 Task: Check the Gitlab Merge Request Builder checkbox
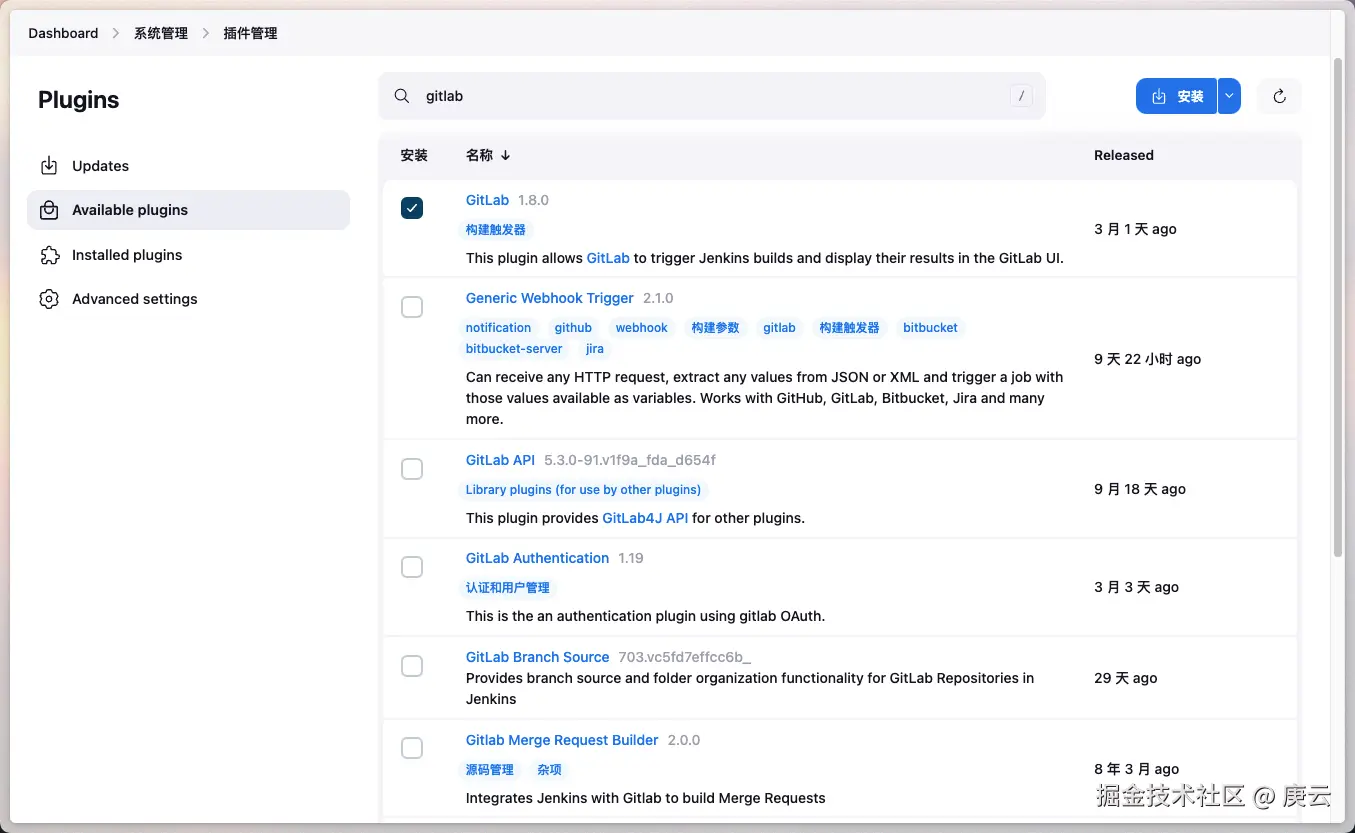tap(412, 748)
